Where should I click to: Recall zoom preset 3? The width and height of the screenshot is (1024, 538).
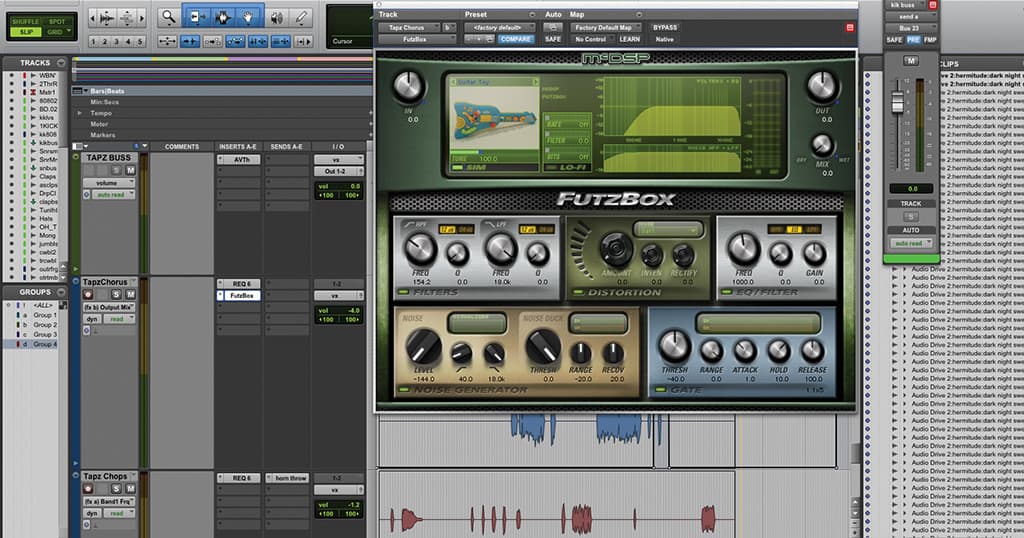coord(116,41)
